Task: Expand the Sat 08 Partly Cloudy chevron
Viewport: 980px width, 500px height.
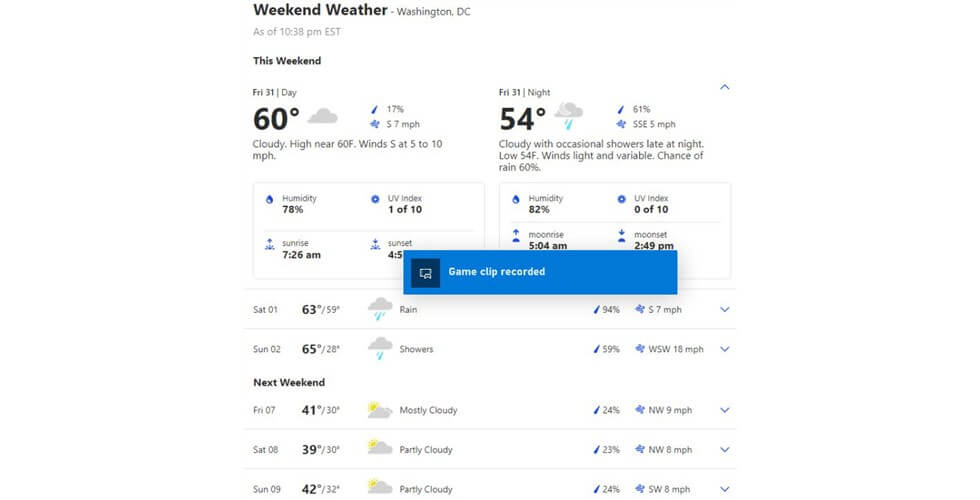Action: [x=724, y=449]
